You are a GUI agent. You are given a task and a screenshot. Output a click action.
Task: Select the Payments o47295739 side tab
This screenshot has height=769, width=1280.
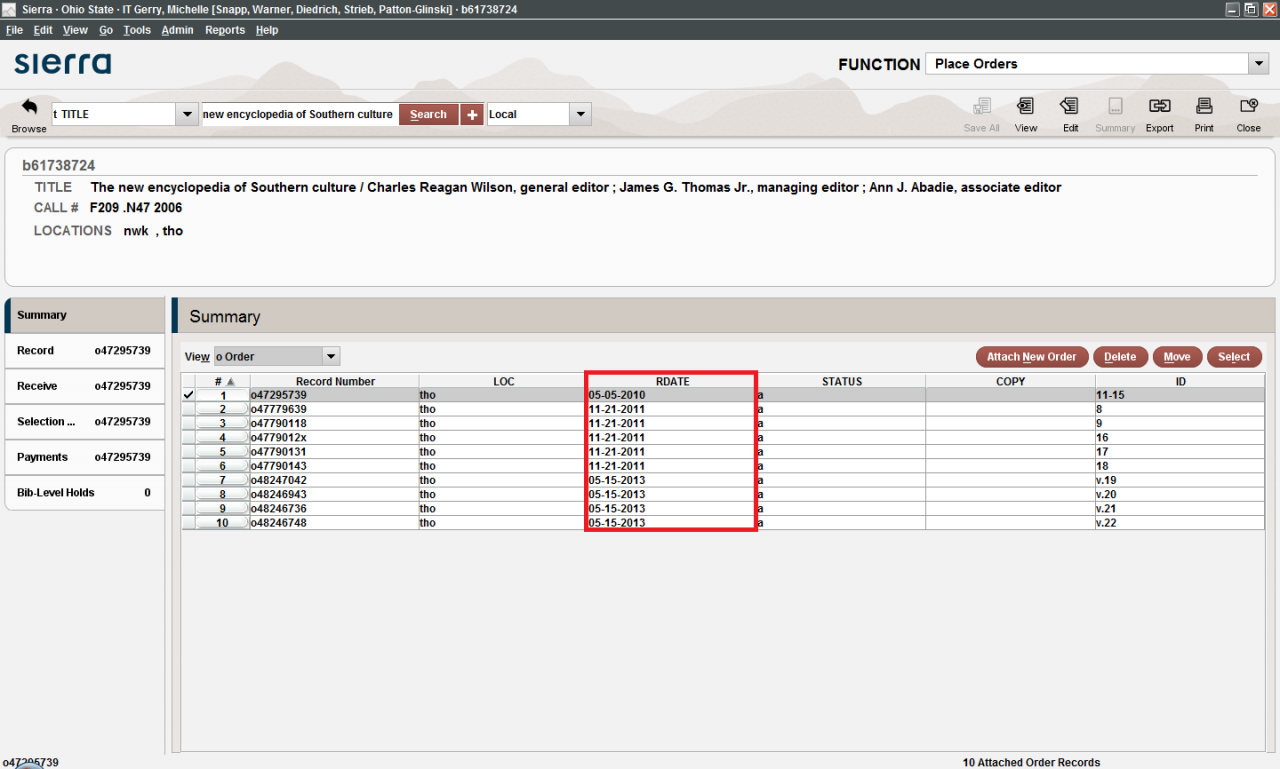(x=85, y=457)
